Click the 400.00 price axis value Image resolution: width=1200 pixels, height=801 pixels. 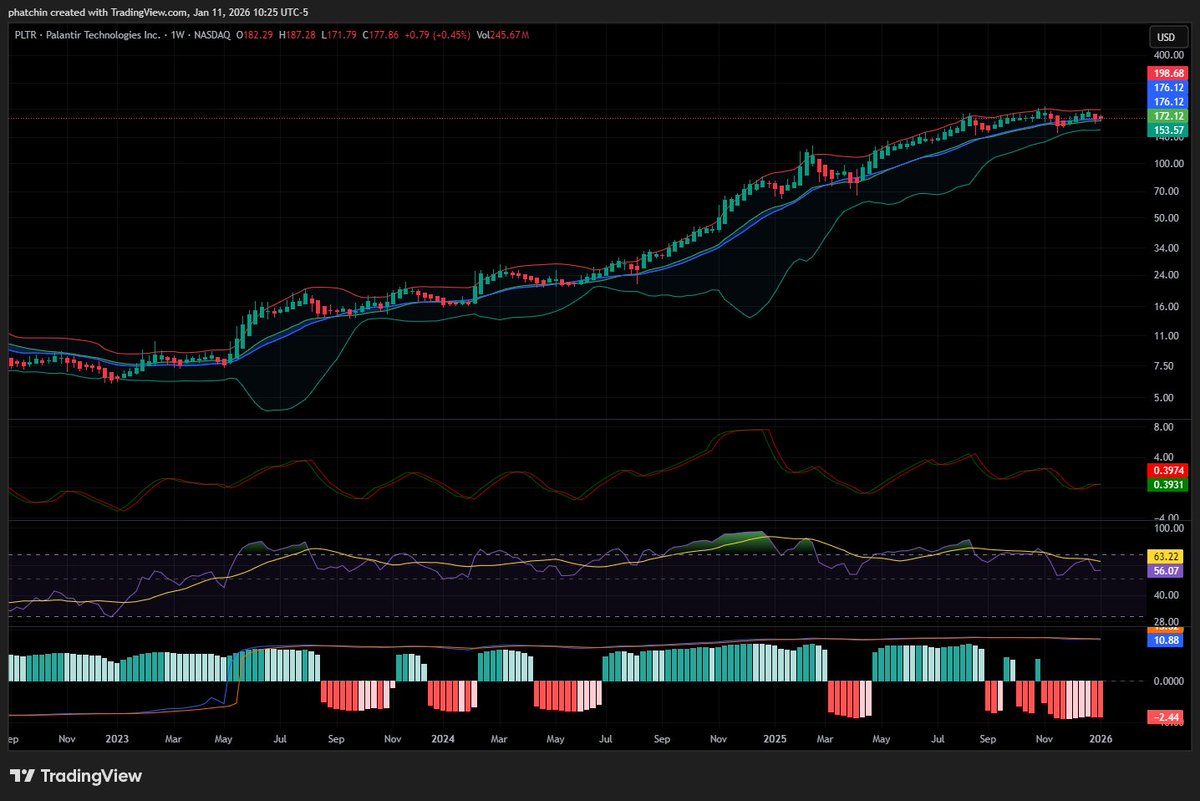1169,57
